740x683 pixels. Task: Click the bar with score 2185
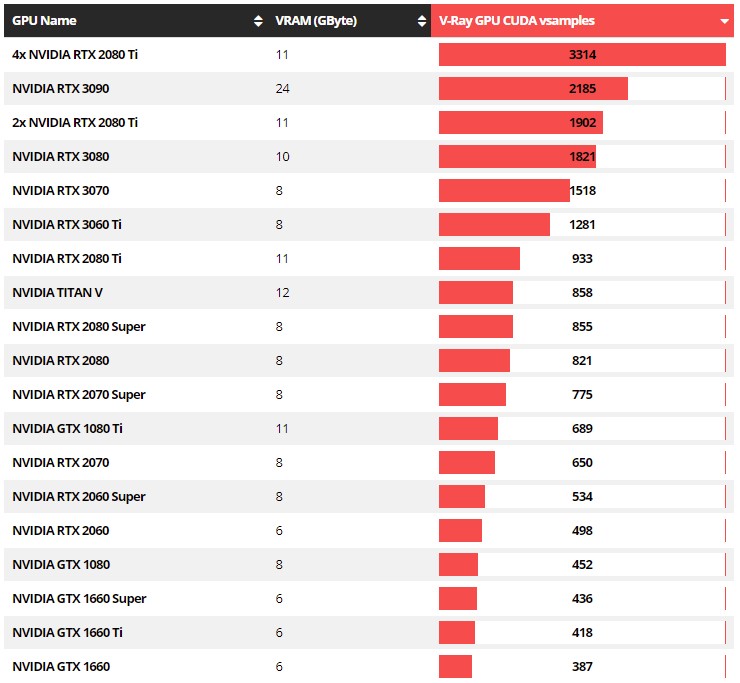pos(533,88)
